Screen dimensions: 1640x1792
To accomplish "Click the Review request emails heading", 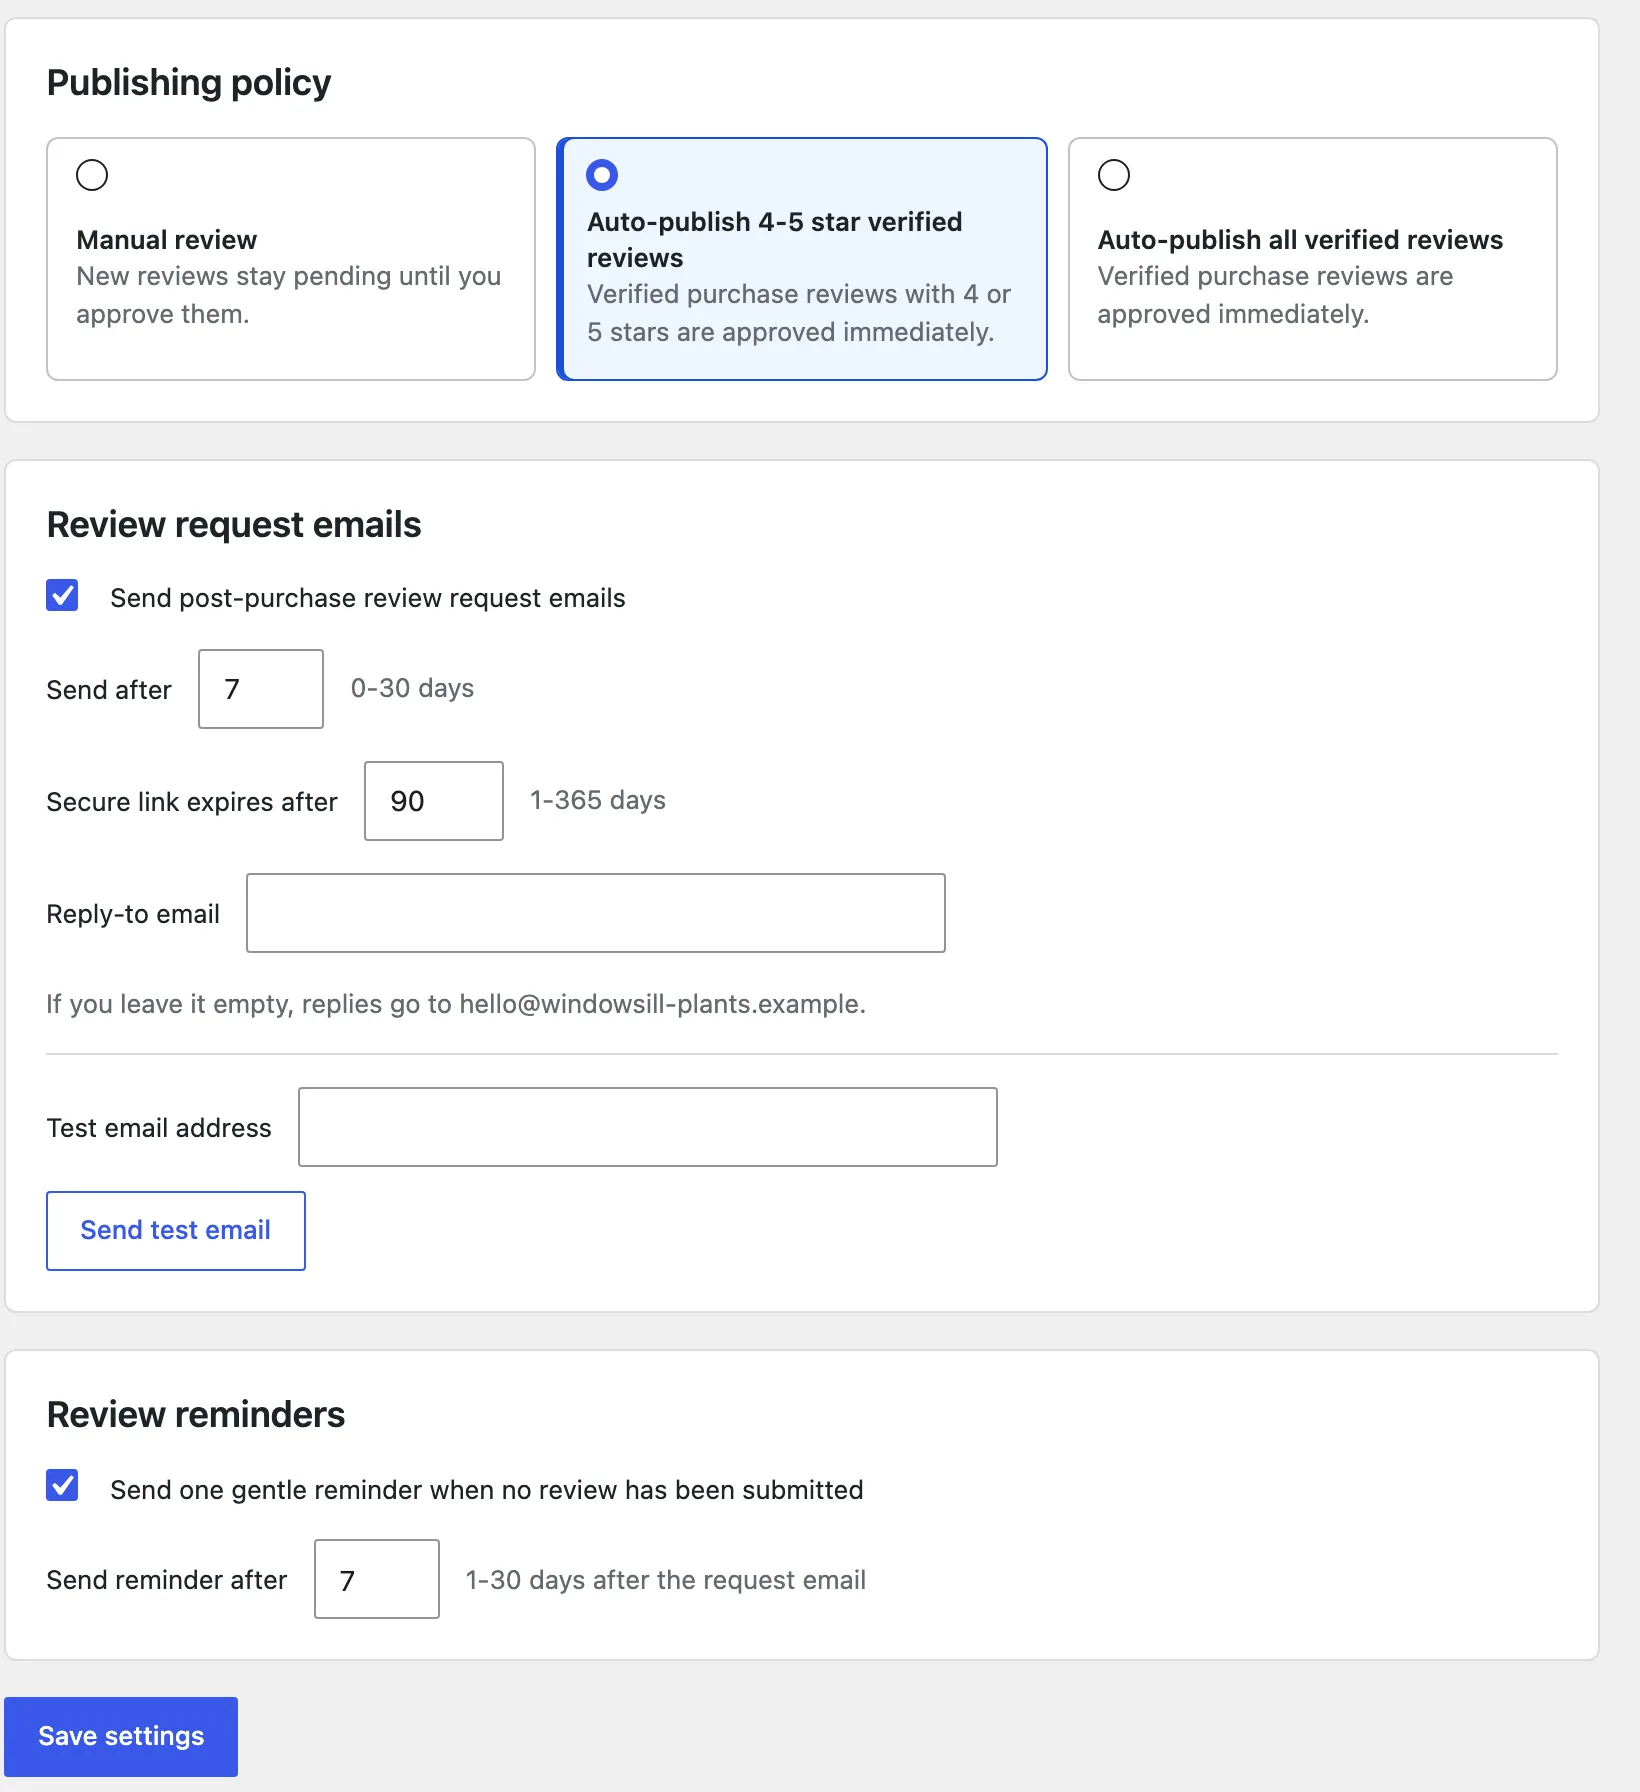I will (x=234, y=524).
